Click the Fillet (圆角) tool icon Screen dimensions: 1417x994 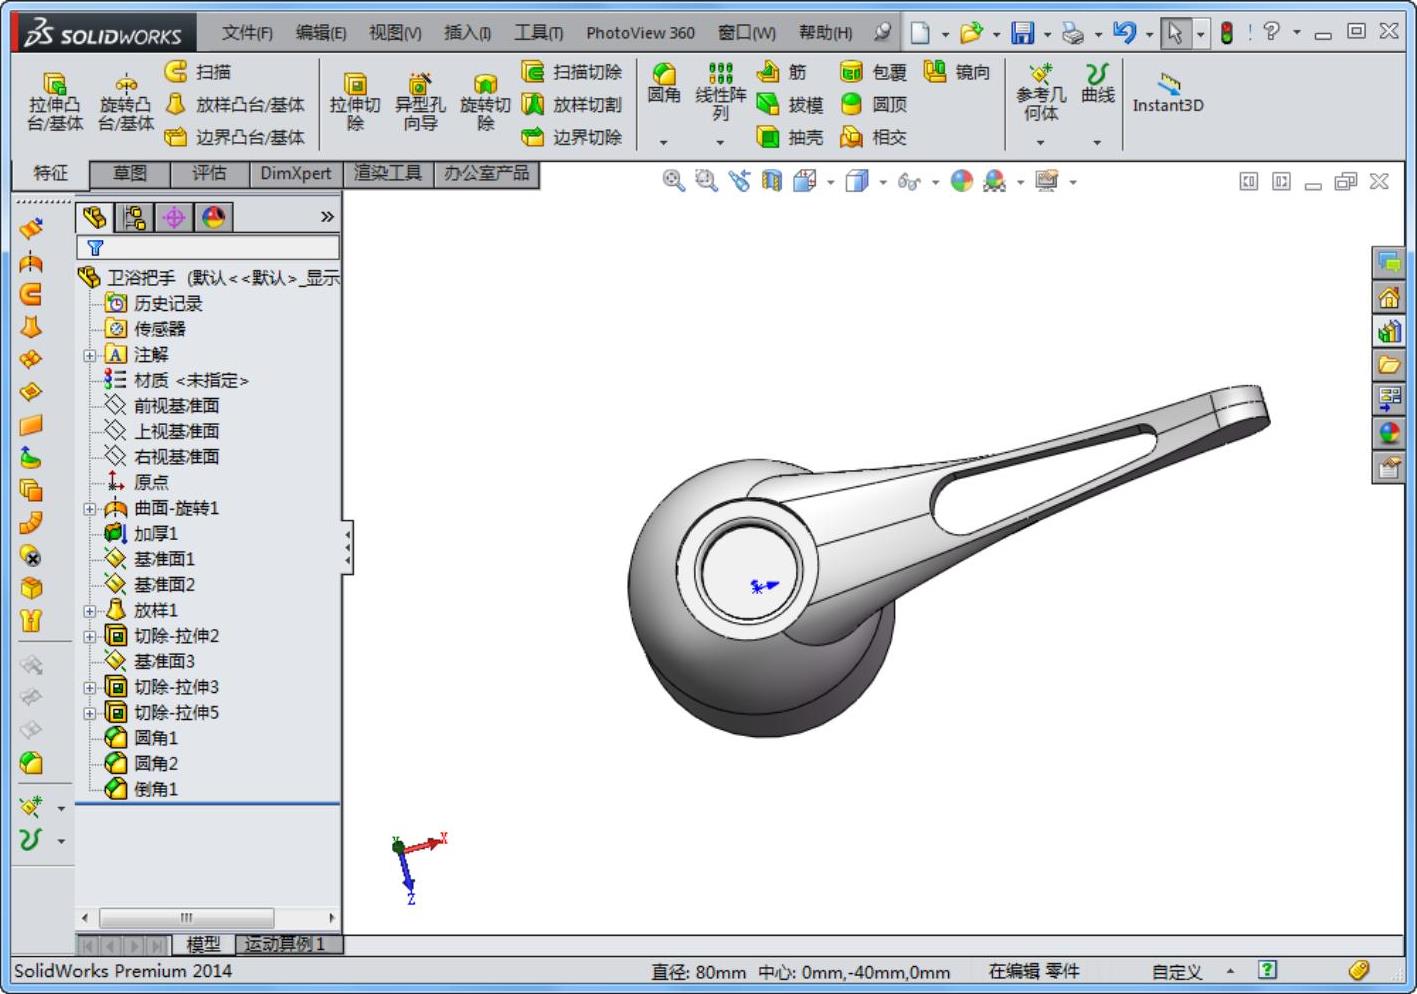[x=663, y=74]
